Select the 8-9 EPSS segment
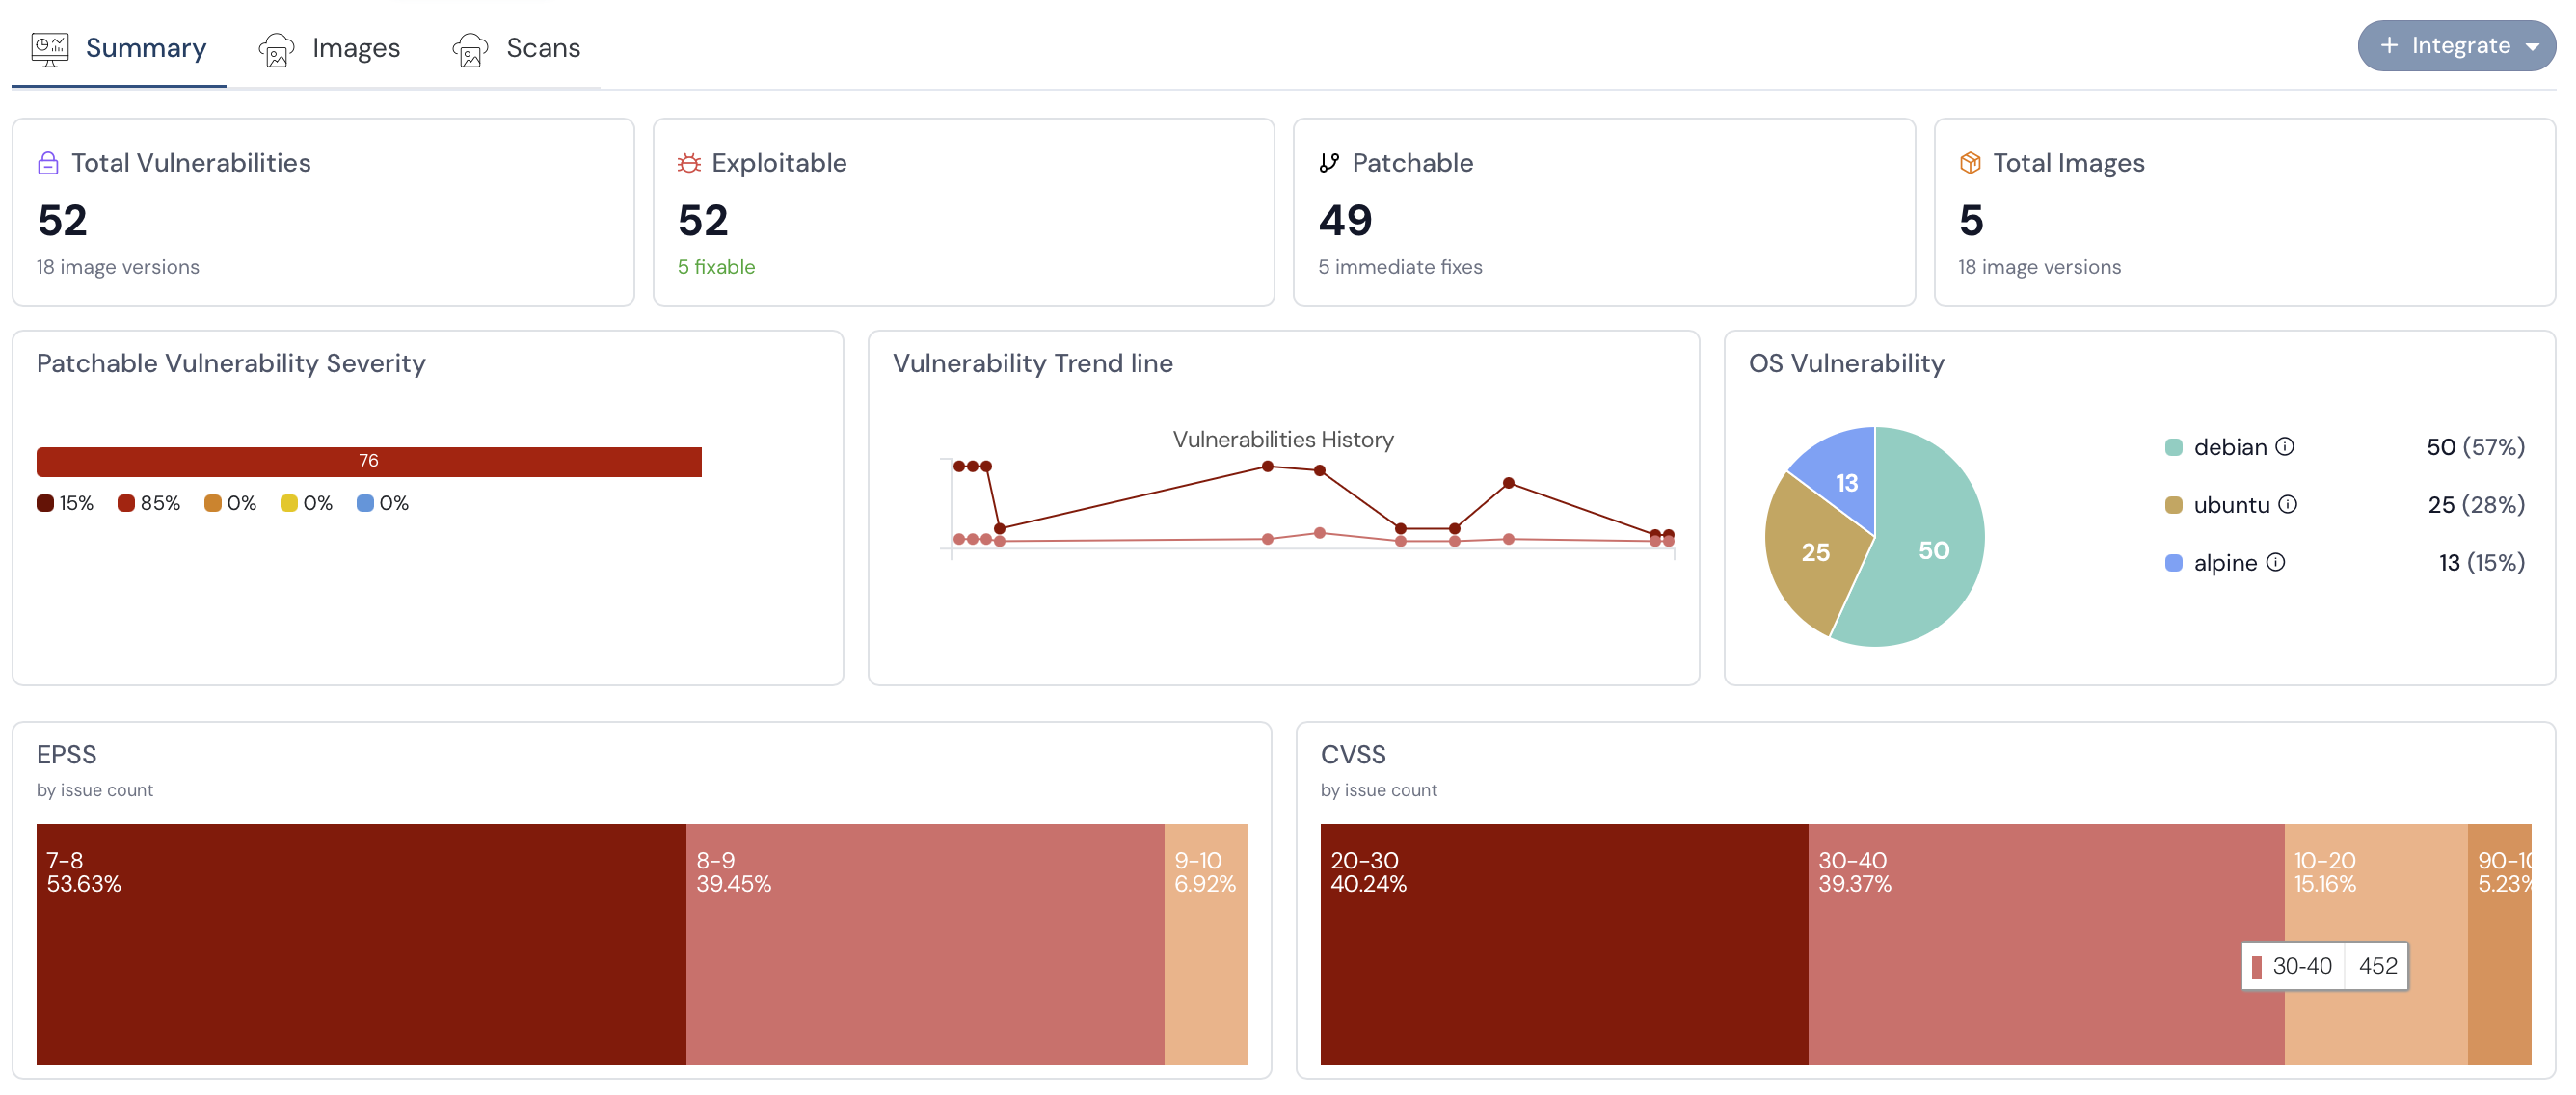Image resolution: width=2576 pixels, height=1095 pixels. click(x=924, y=944)
